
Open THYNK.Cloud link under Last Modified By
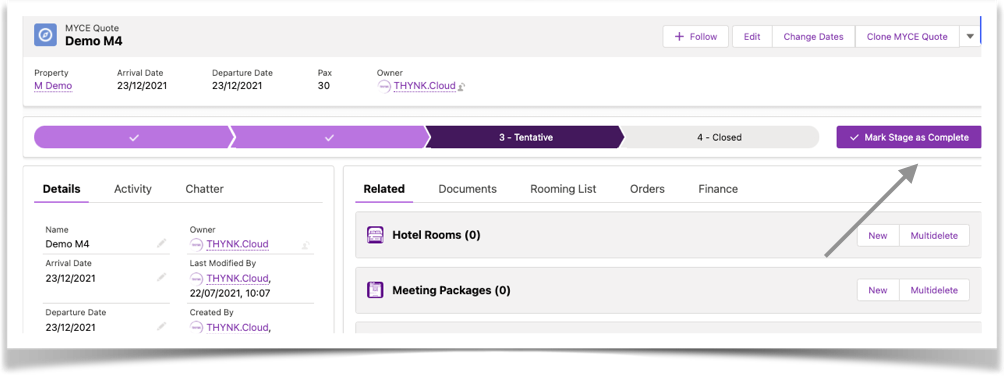238,279
